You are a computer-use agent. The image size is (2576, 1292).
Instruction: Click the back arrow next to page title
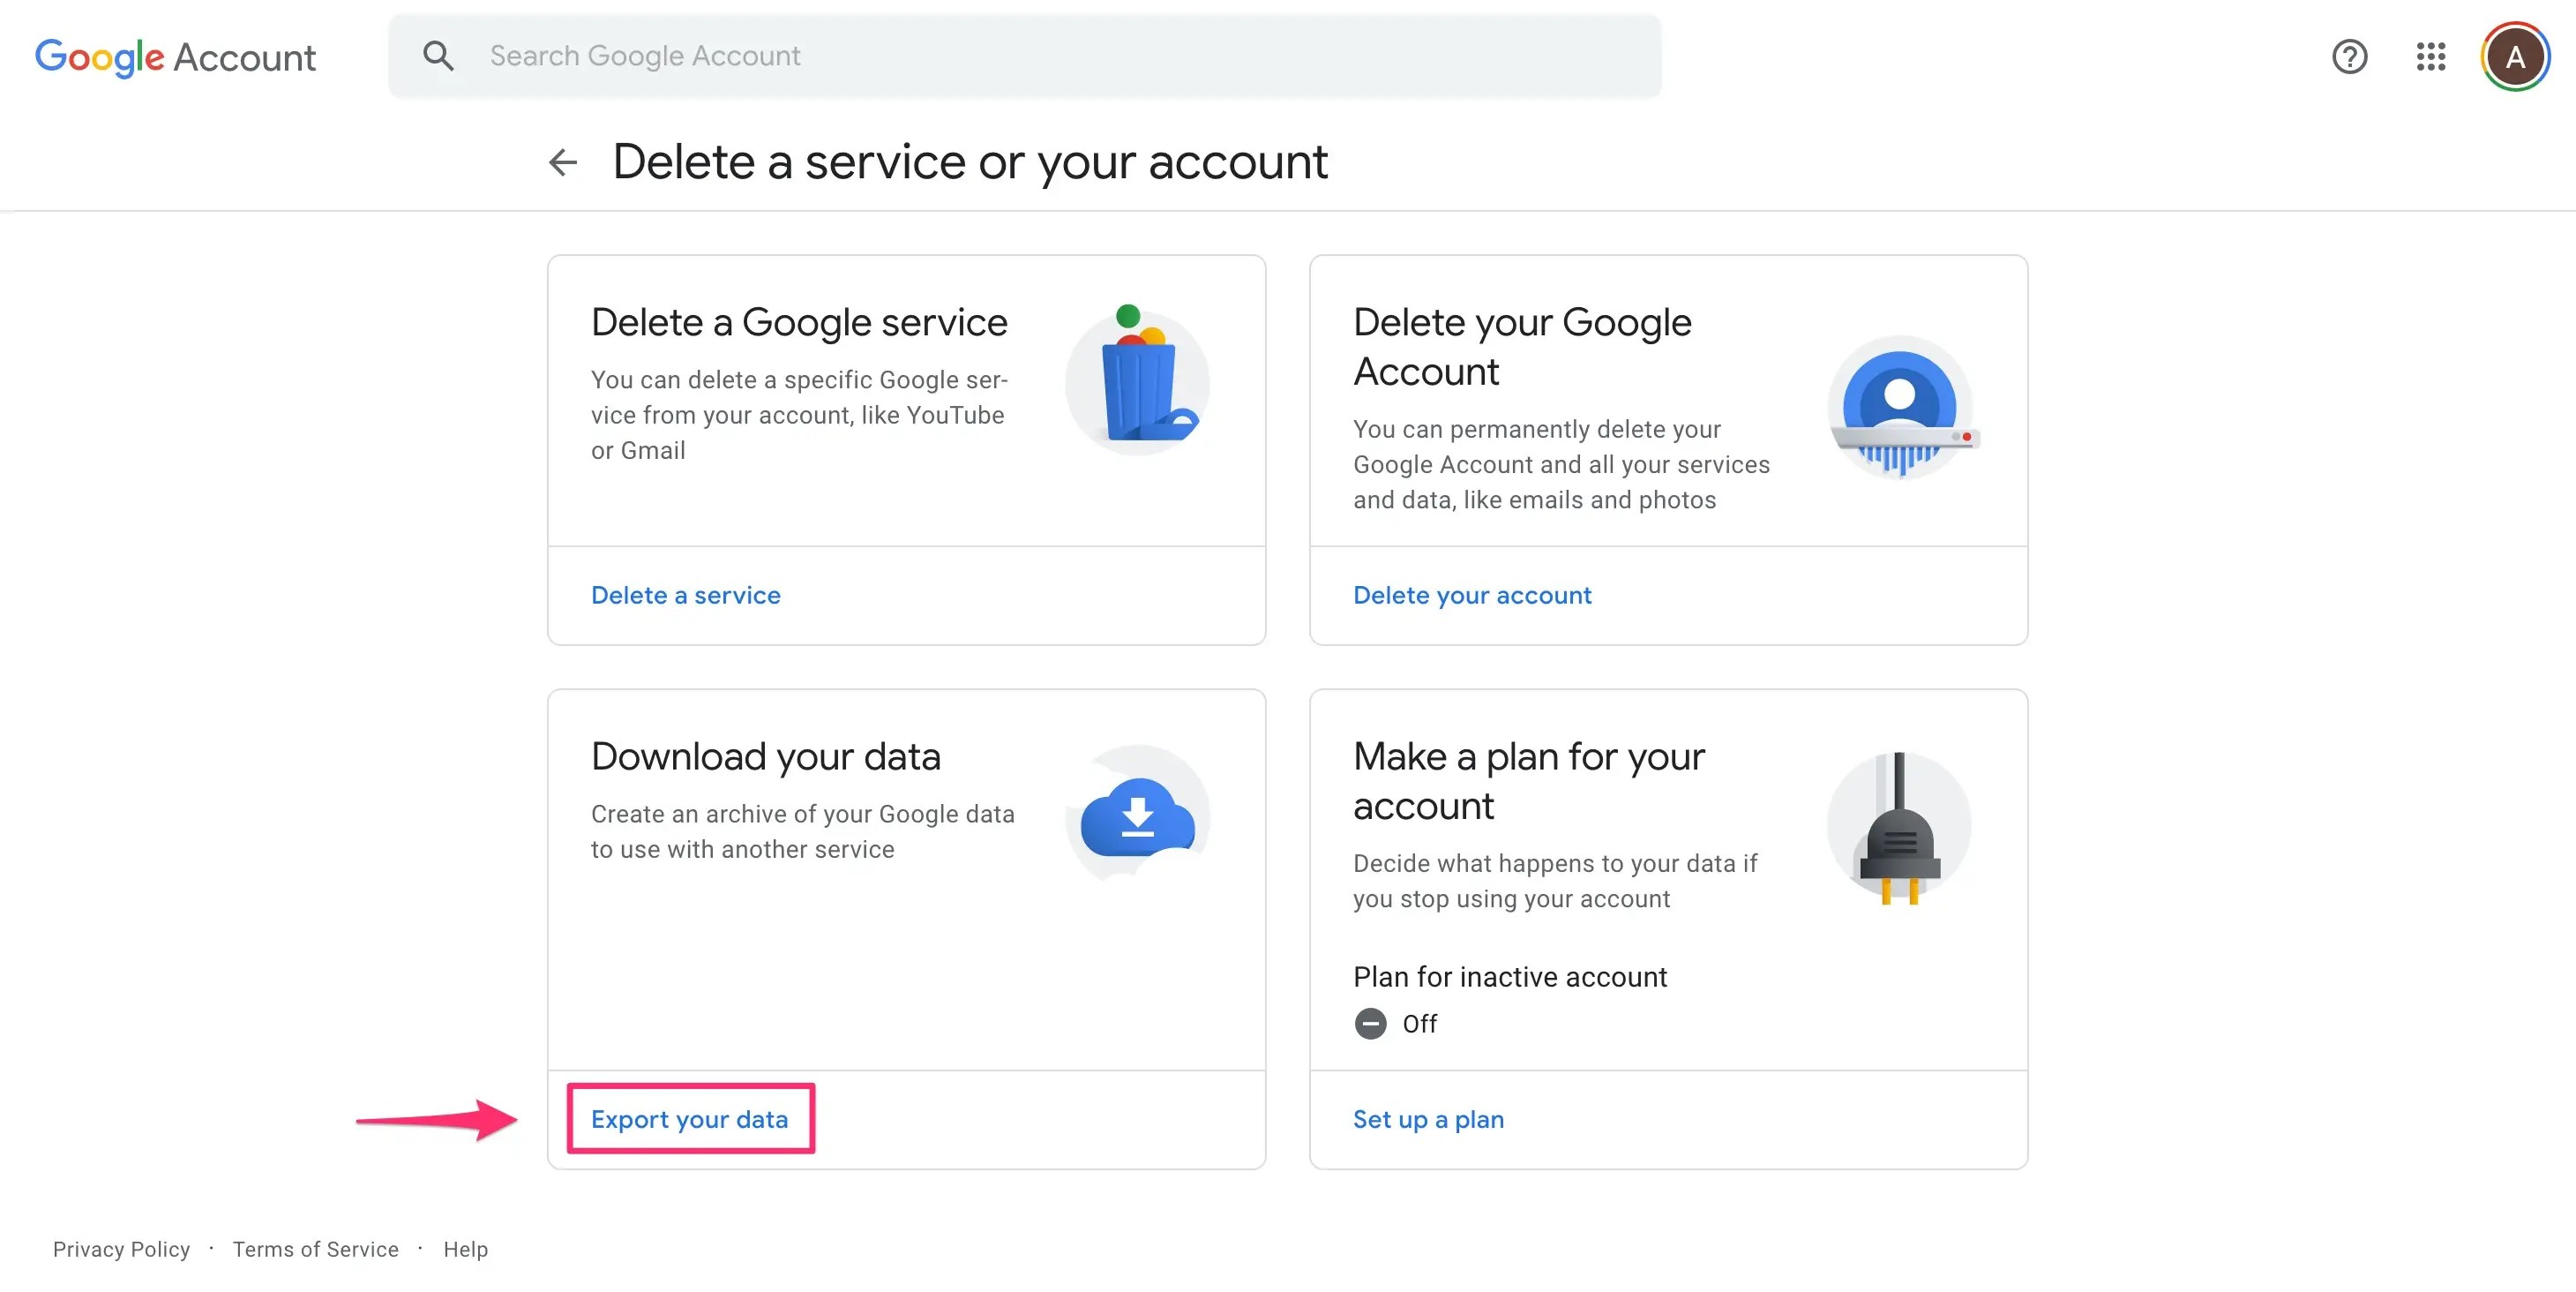[563, 162]
